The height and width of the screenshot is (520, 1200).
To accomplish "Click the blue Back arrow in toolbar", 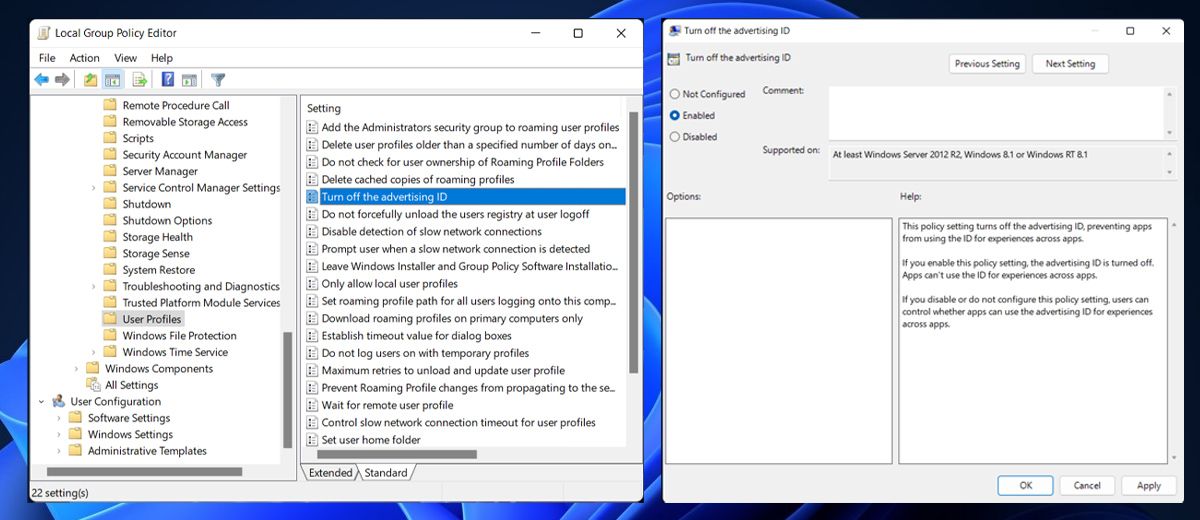I will (41, 80).
